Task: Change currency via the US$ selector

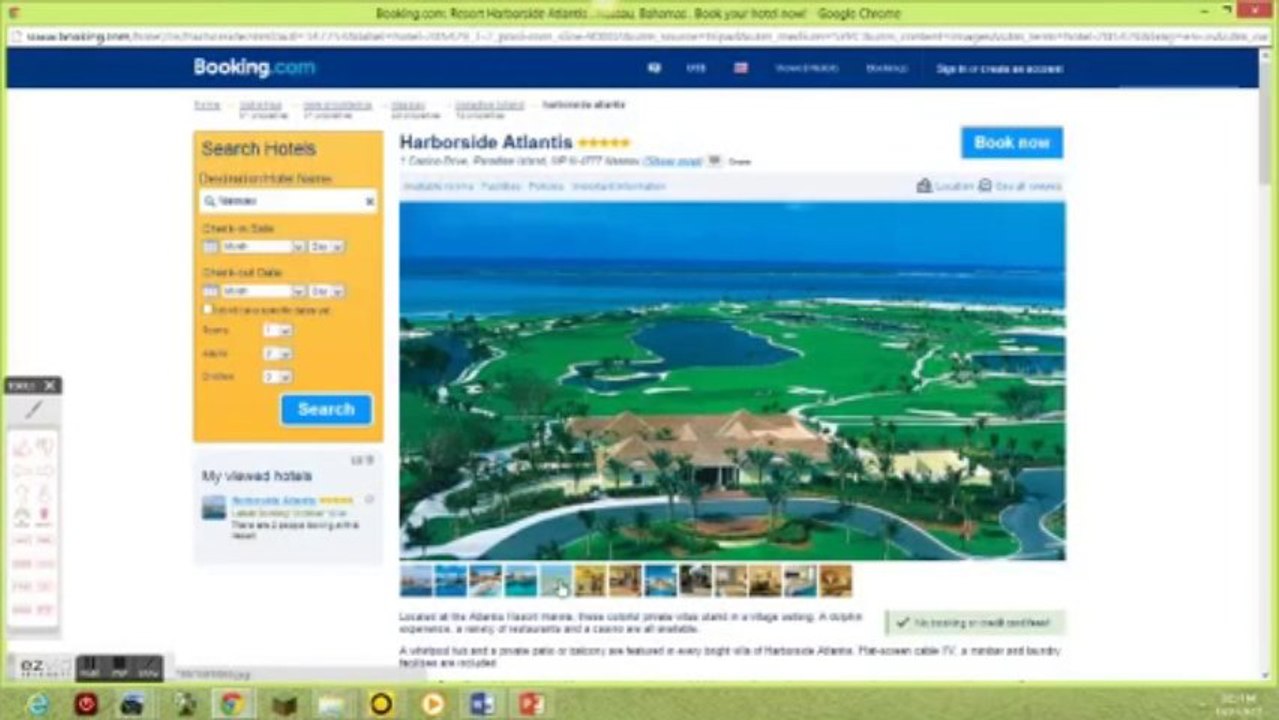Action: click(x=696, y=68)
